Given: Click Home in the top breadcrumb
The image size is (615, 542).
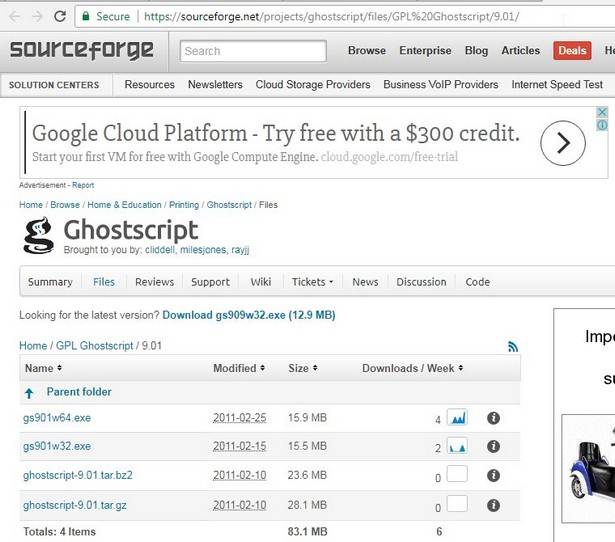Looking at the screenshot, I should [31, 205].
